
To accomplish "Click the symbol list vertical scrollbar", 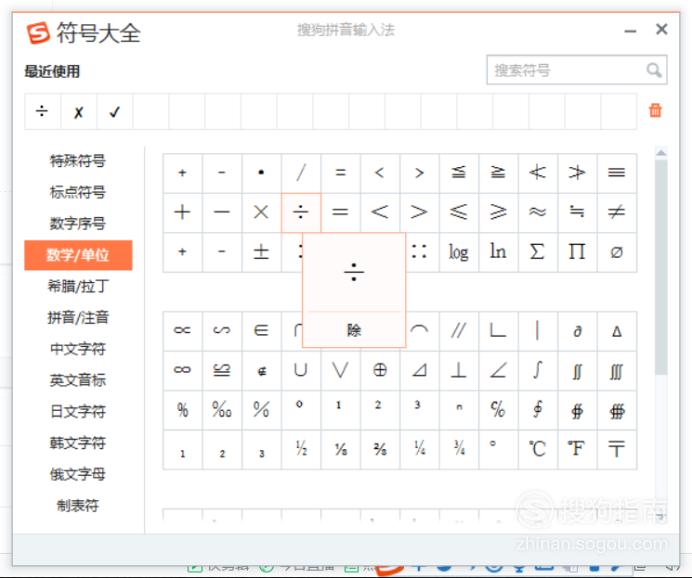I will pyautogui.click(x=661, y=268).
